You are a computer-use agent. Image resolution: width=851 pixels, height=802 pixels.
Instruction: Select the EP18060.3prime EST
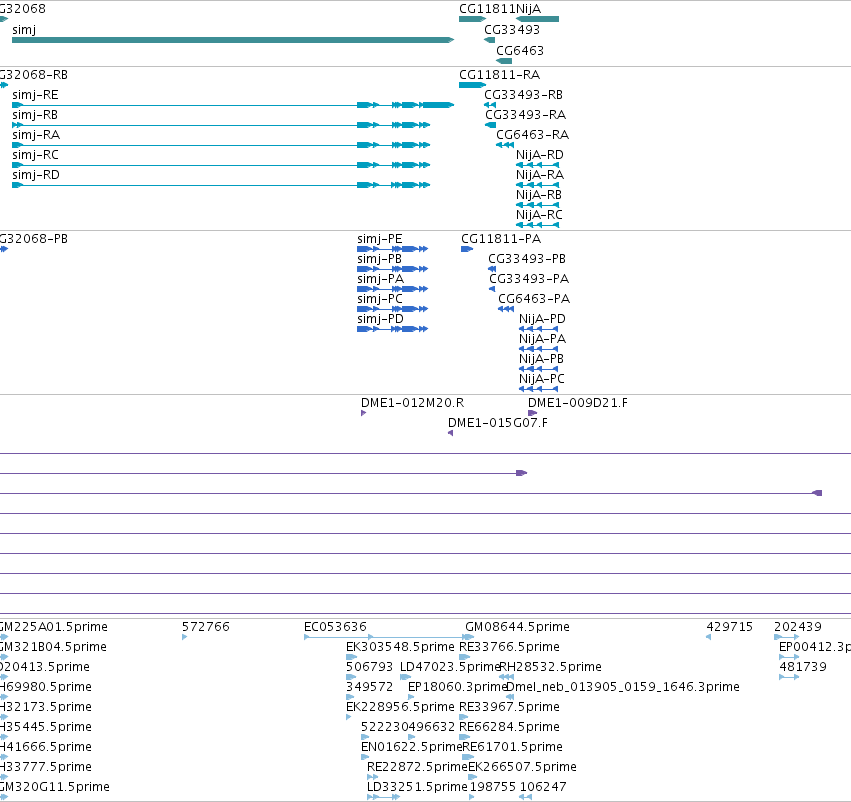411,697
